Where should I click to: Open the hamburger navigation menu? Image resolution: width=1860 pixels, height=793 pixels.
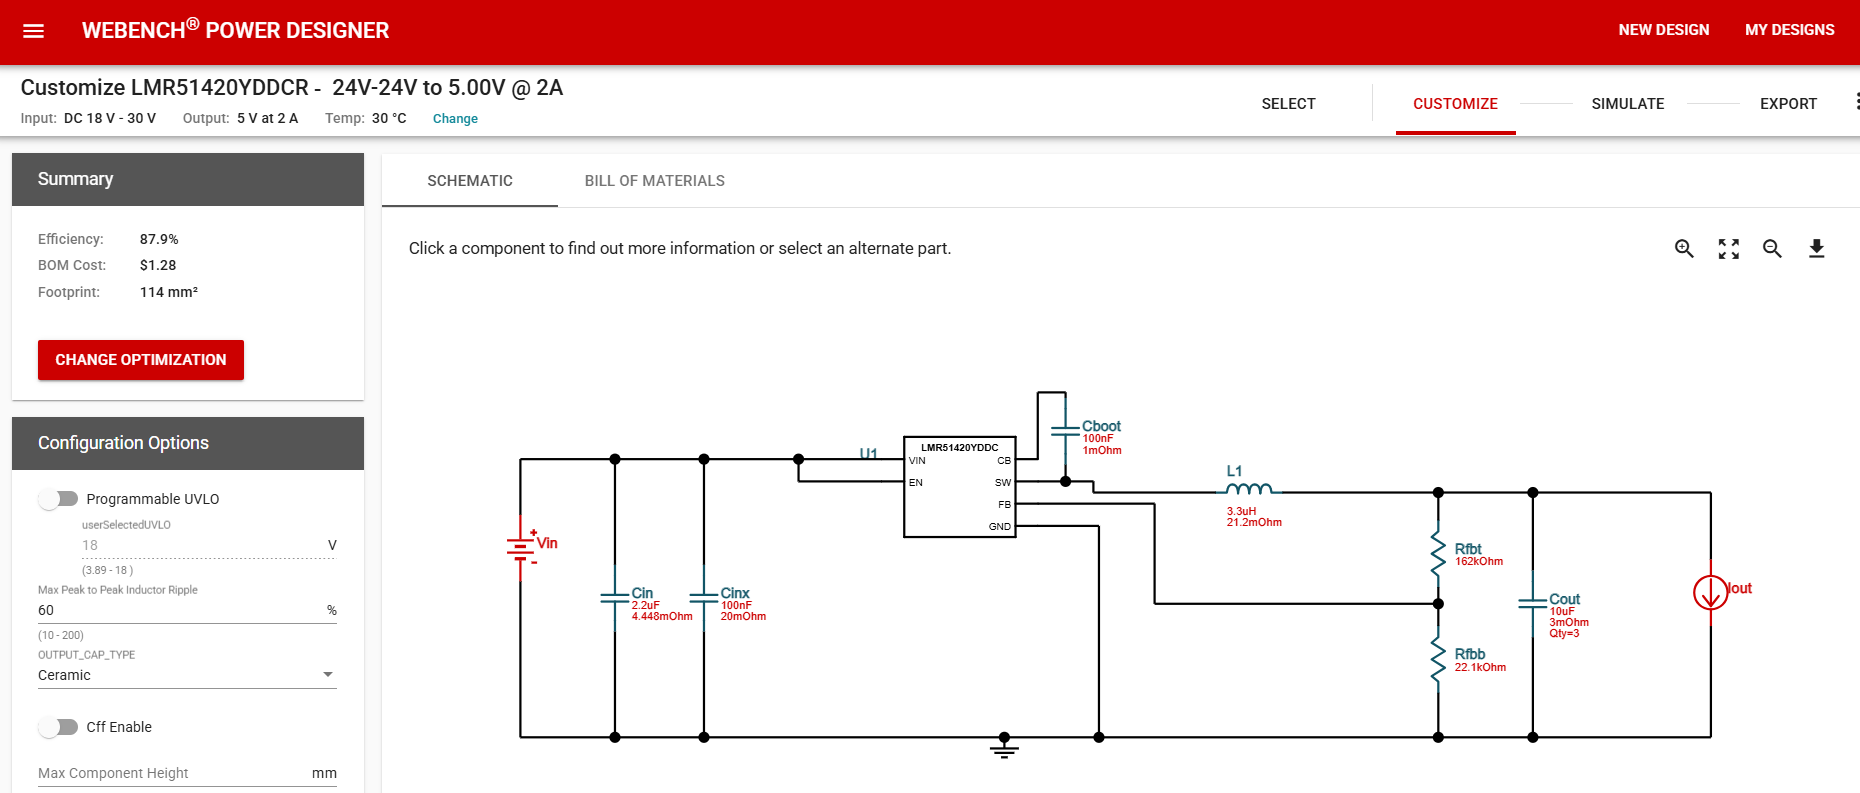coord(33,31)
